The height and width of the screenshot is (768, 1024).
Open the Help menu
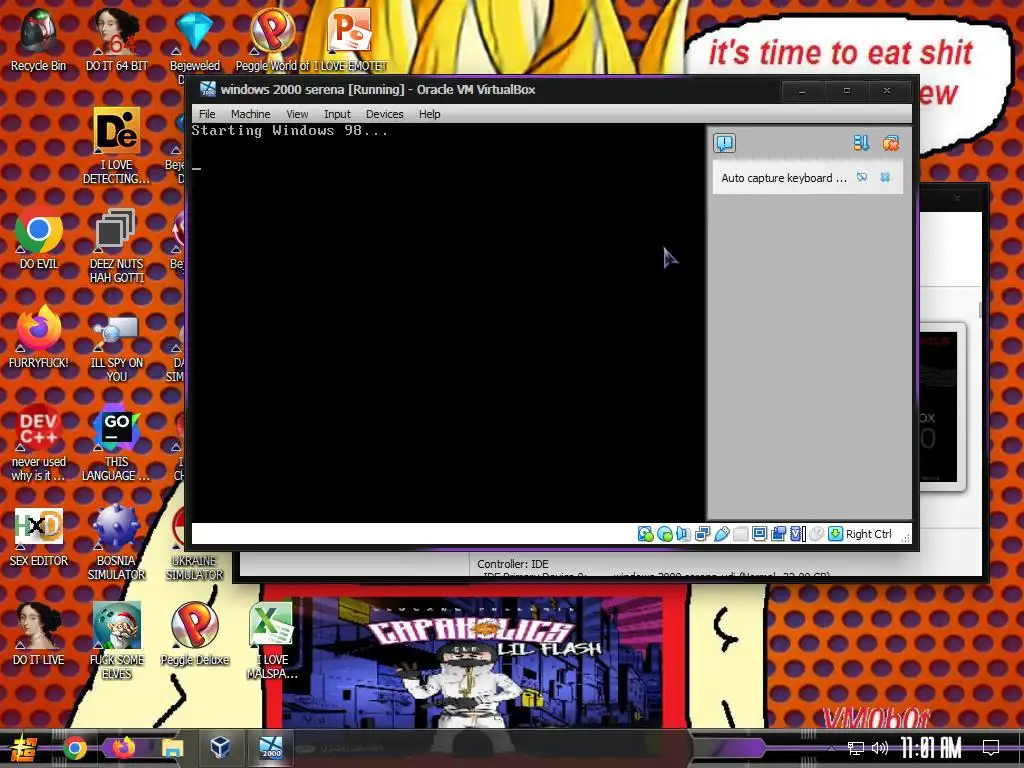pos(429,114)
